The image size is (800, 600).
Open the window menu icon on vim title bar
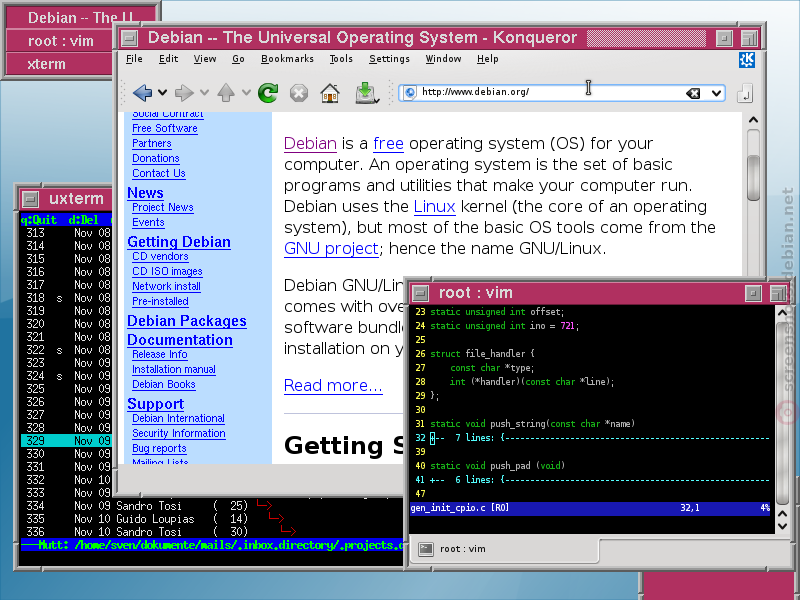420,293
